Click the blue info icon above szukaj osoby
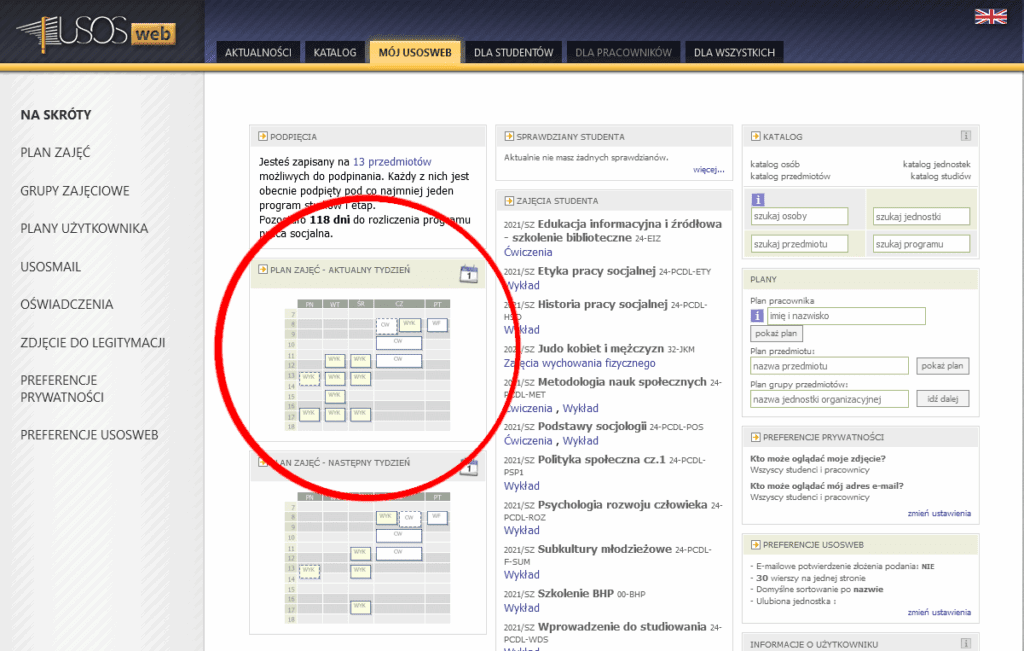Screen dimensions: 1024x651 click(x=758, y=199)
